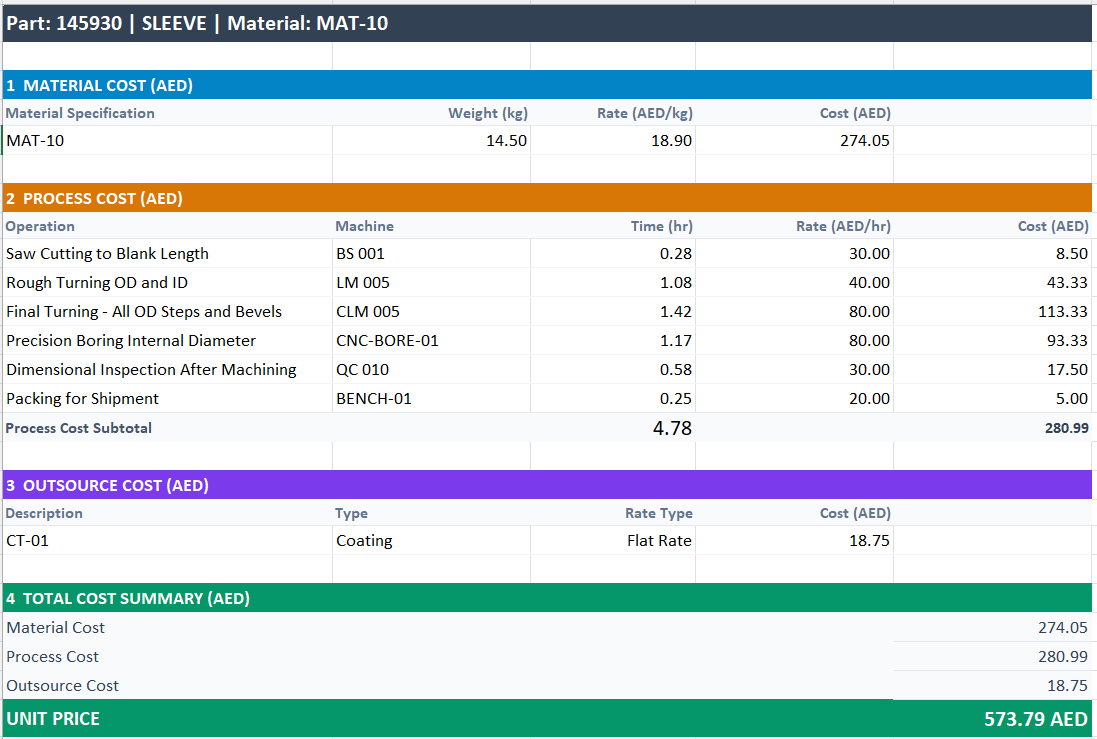Image resolution: width=1097 pixels, height=739 pixels.
Task: Click the Outsource Cost summary label
Action: [62, 686]
